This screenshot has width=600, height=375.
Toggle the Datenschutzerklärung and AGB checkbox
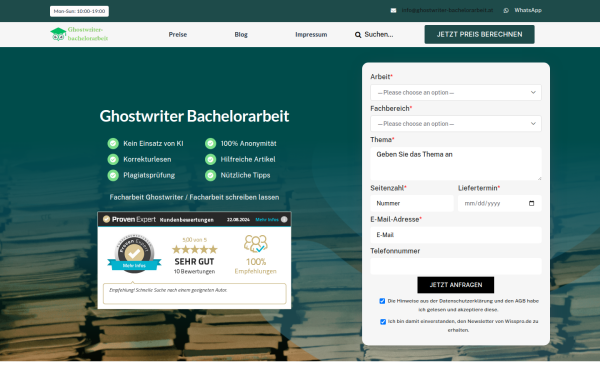(382, 301)
